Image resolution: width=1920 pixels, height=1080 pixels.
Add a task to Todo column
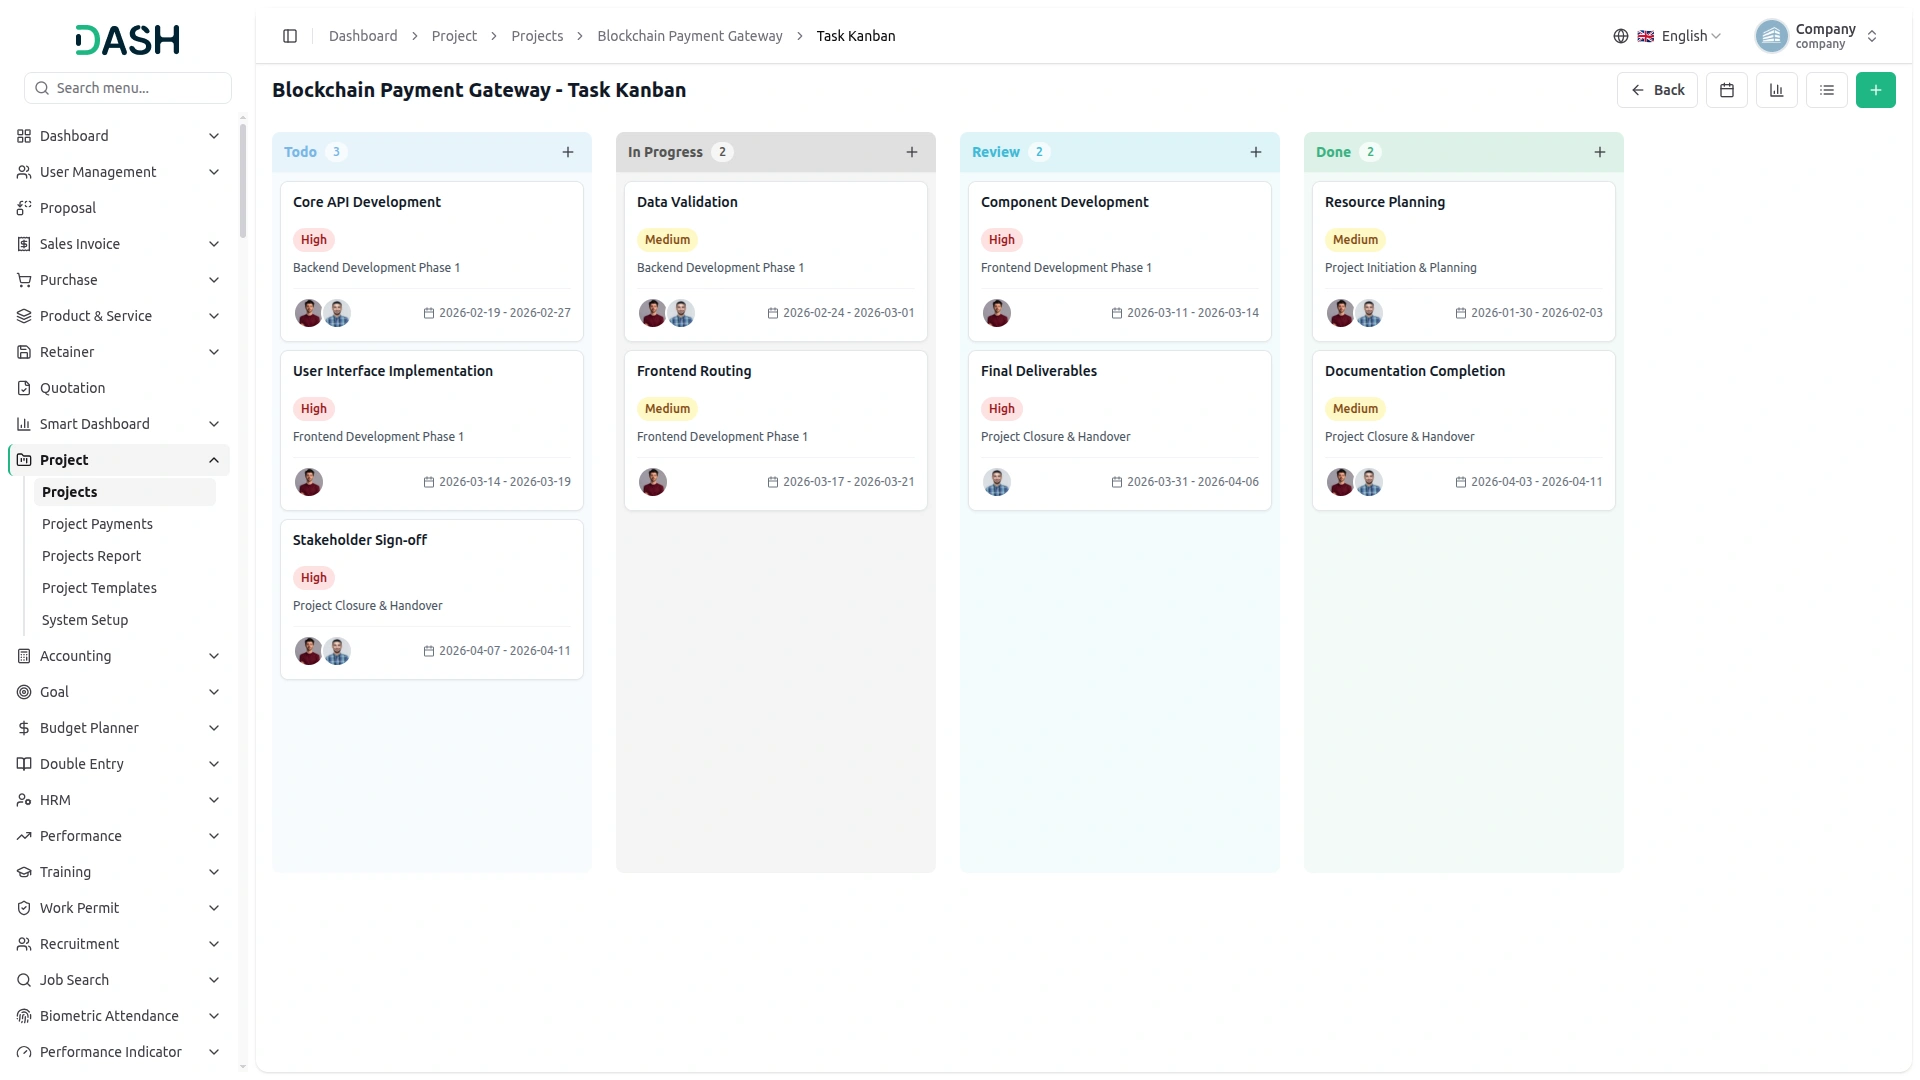pyautogui.click(x=568, y=152)
